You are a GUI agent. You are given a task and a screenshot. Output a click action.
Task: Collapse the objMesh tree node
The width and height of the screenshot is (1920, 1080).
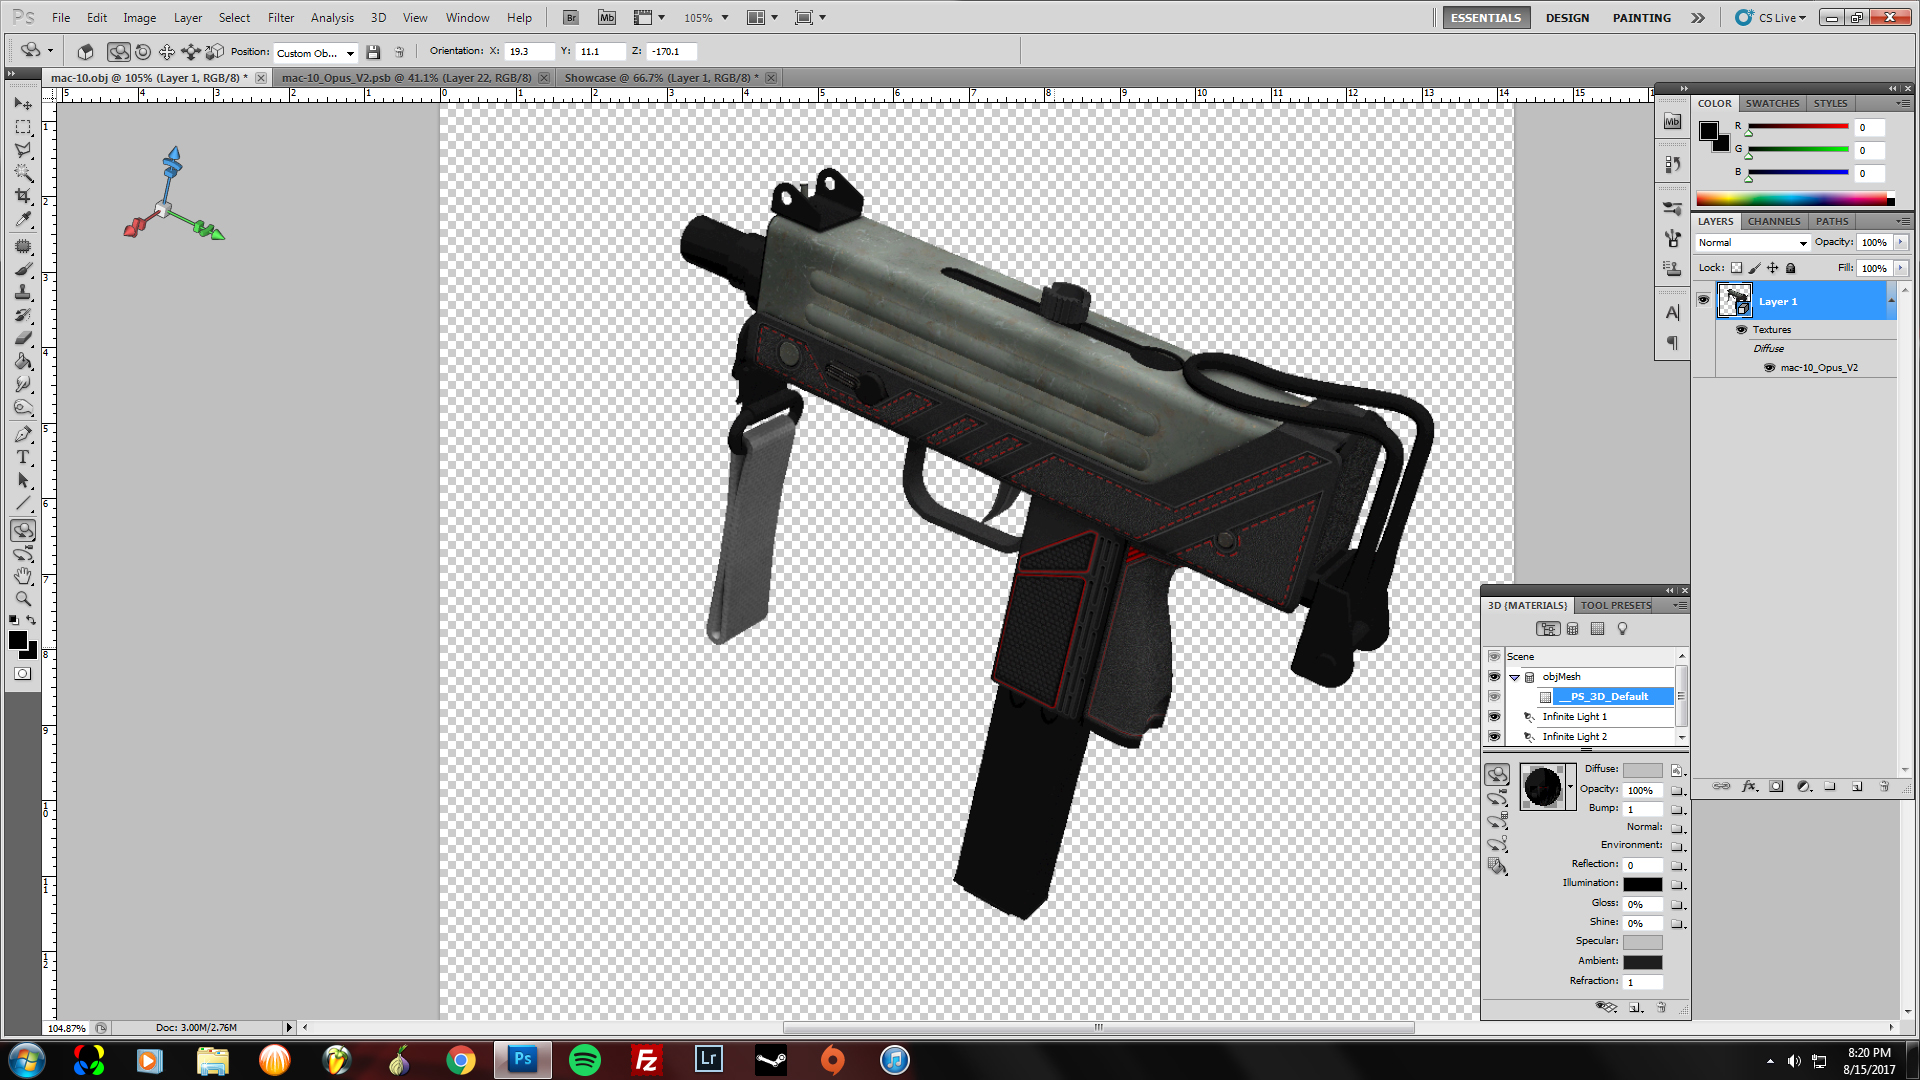tap(1514, 677)
